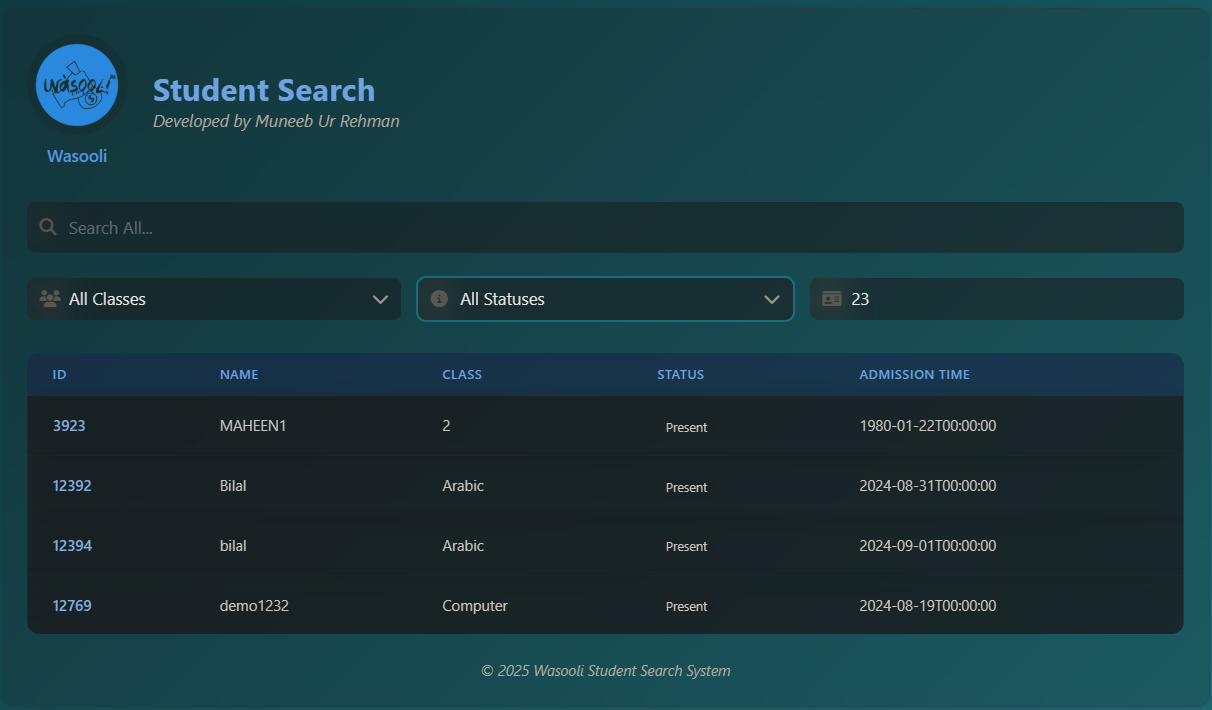The image size is (1212, 710).
Task: Click the ID filter field containing 23
Action: tap(1010, 299)
